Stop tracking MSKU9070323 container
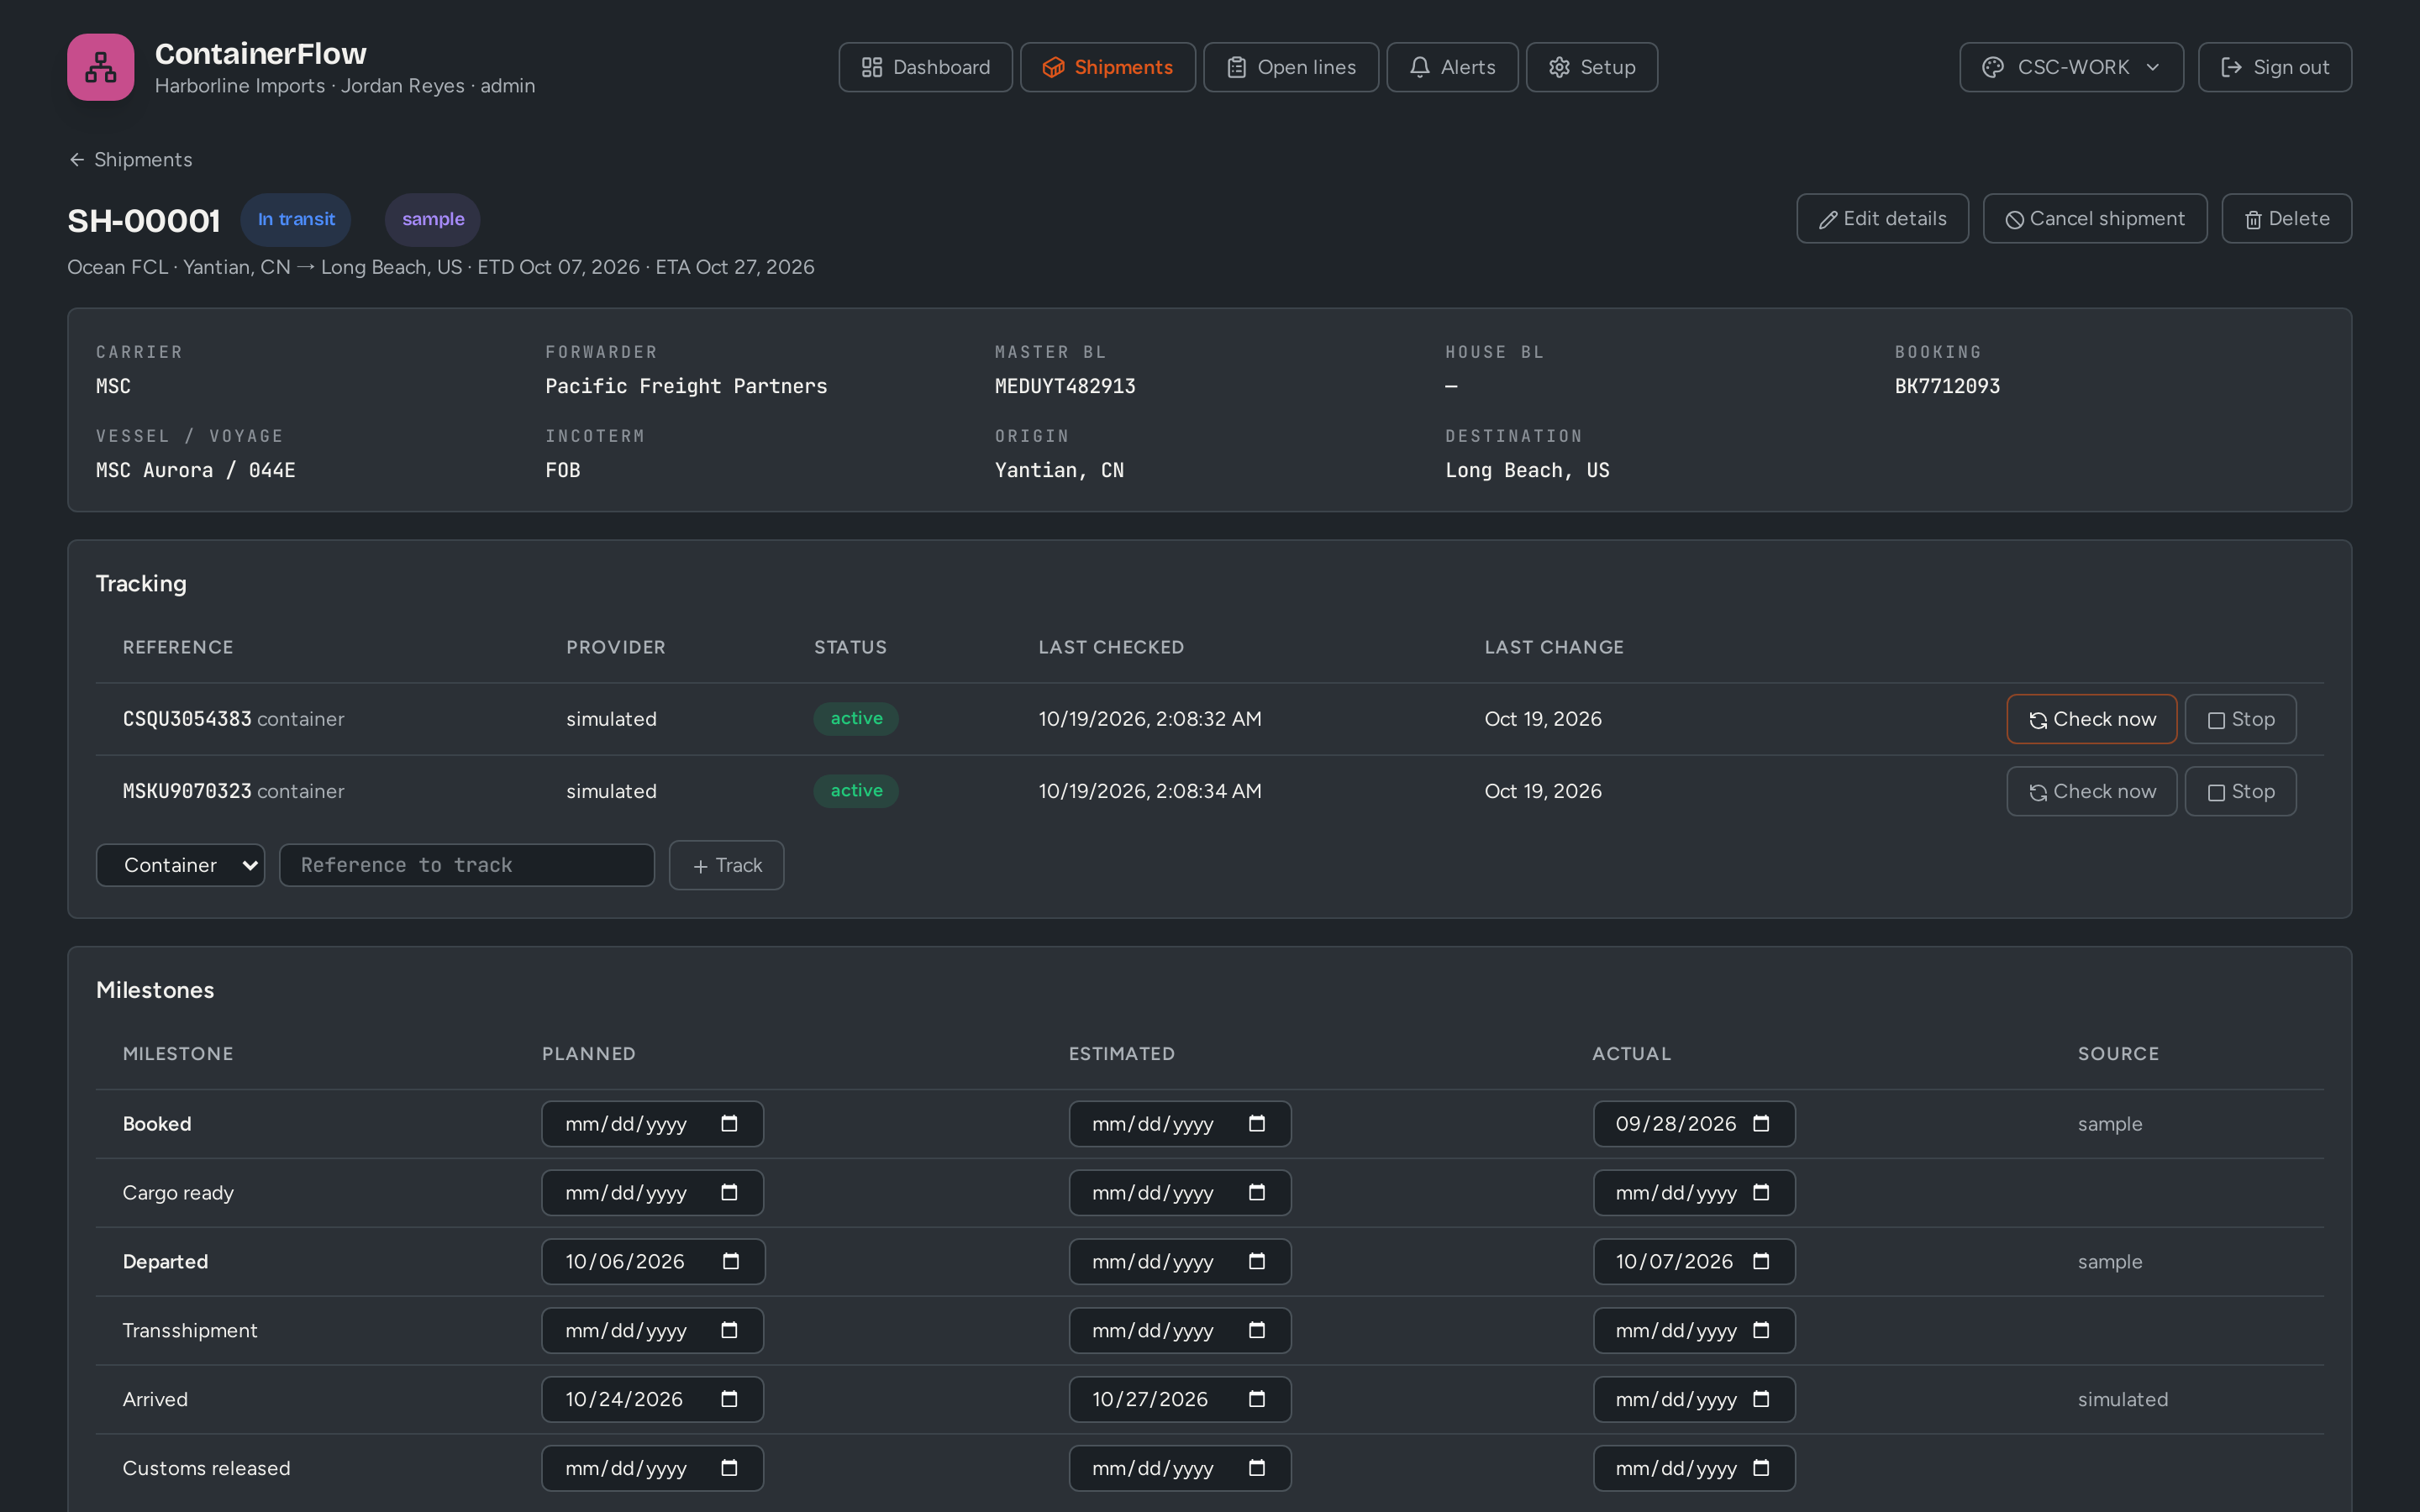Image resolution: width=2420 pixels, height=1512 pixels. [x=2240, y=791]
